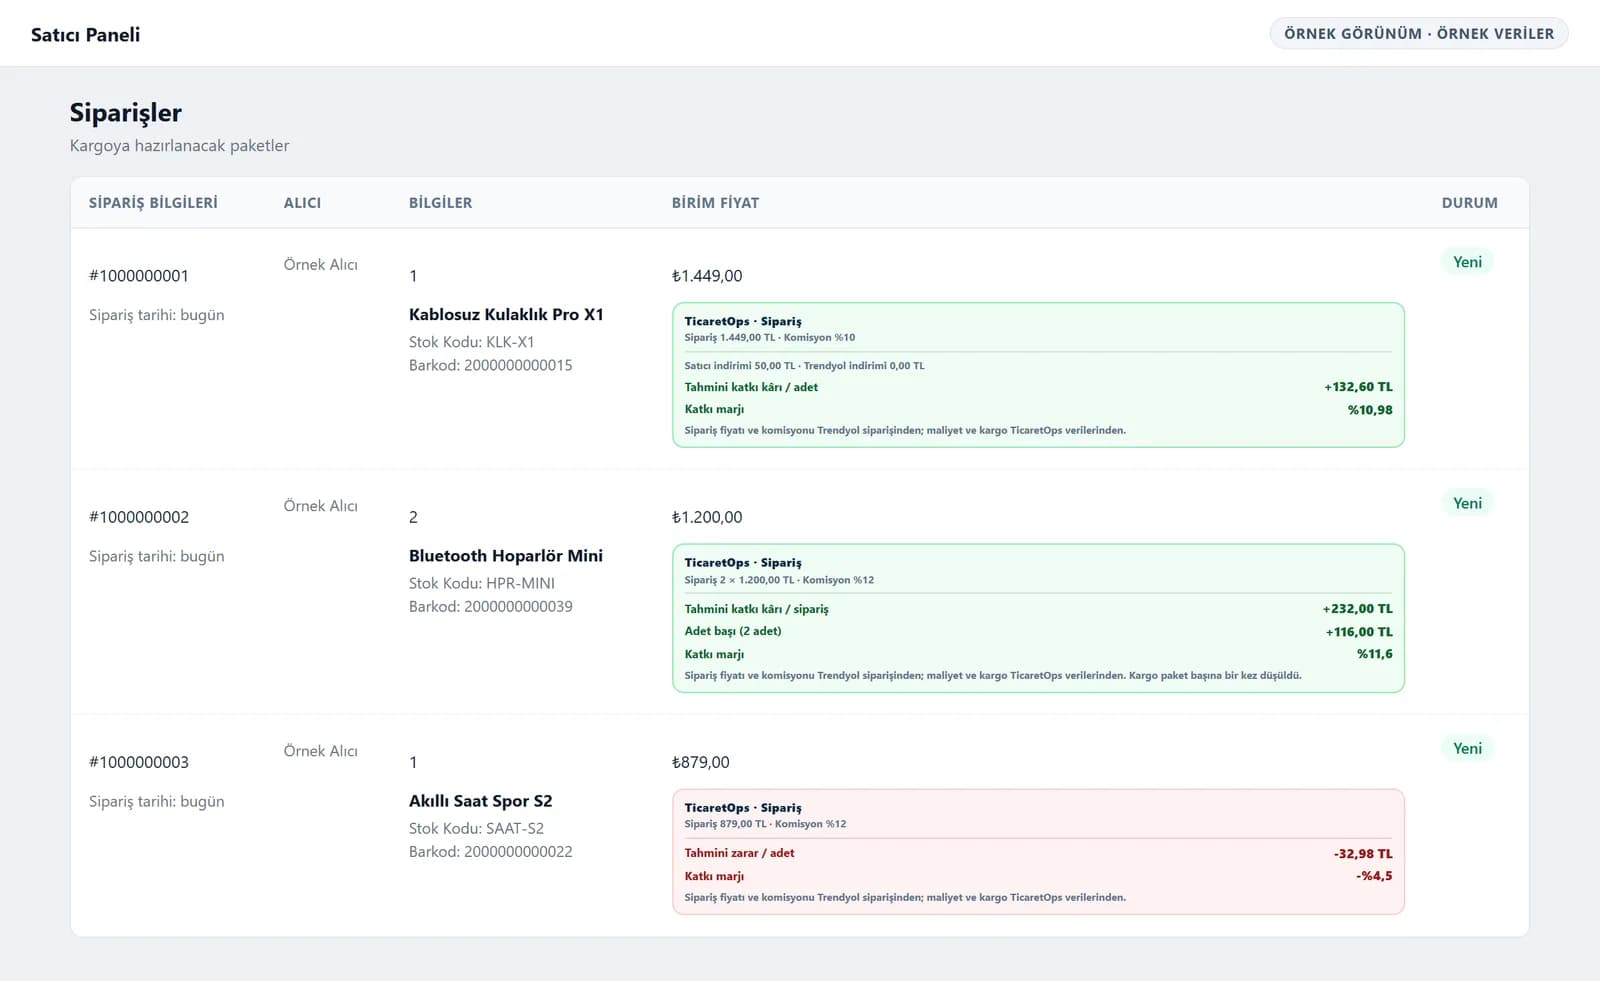Click the ₺1.449,00 unit price
The width and height of the screenshot is (1600, 981).
click(707, 276)
